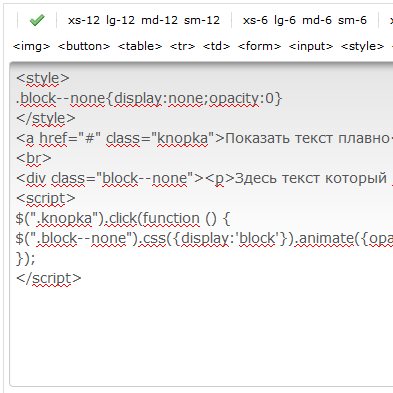The image size is (393, 393).
Task: Click the opening <script> line
Action: (x=45, y=198)
